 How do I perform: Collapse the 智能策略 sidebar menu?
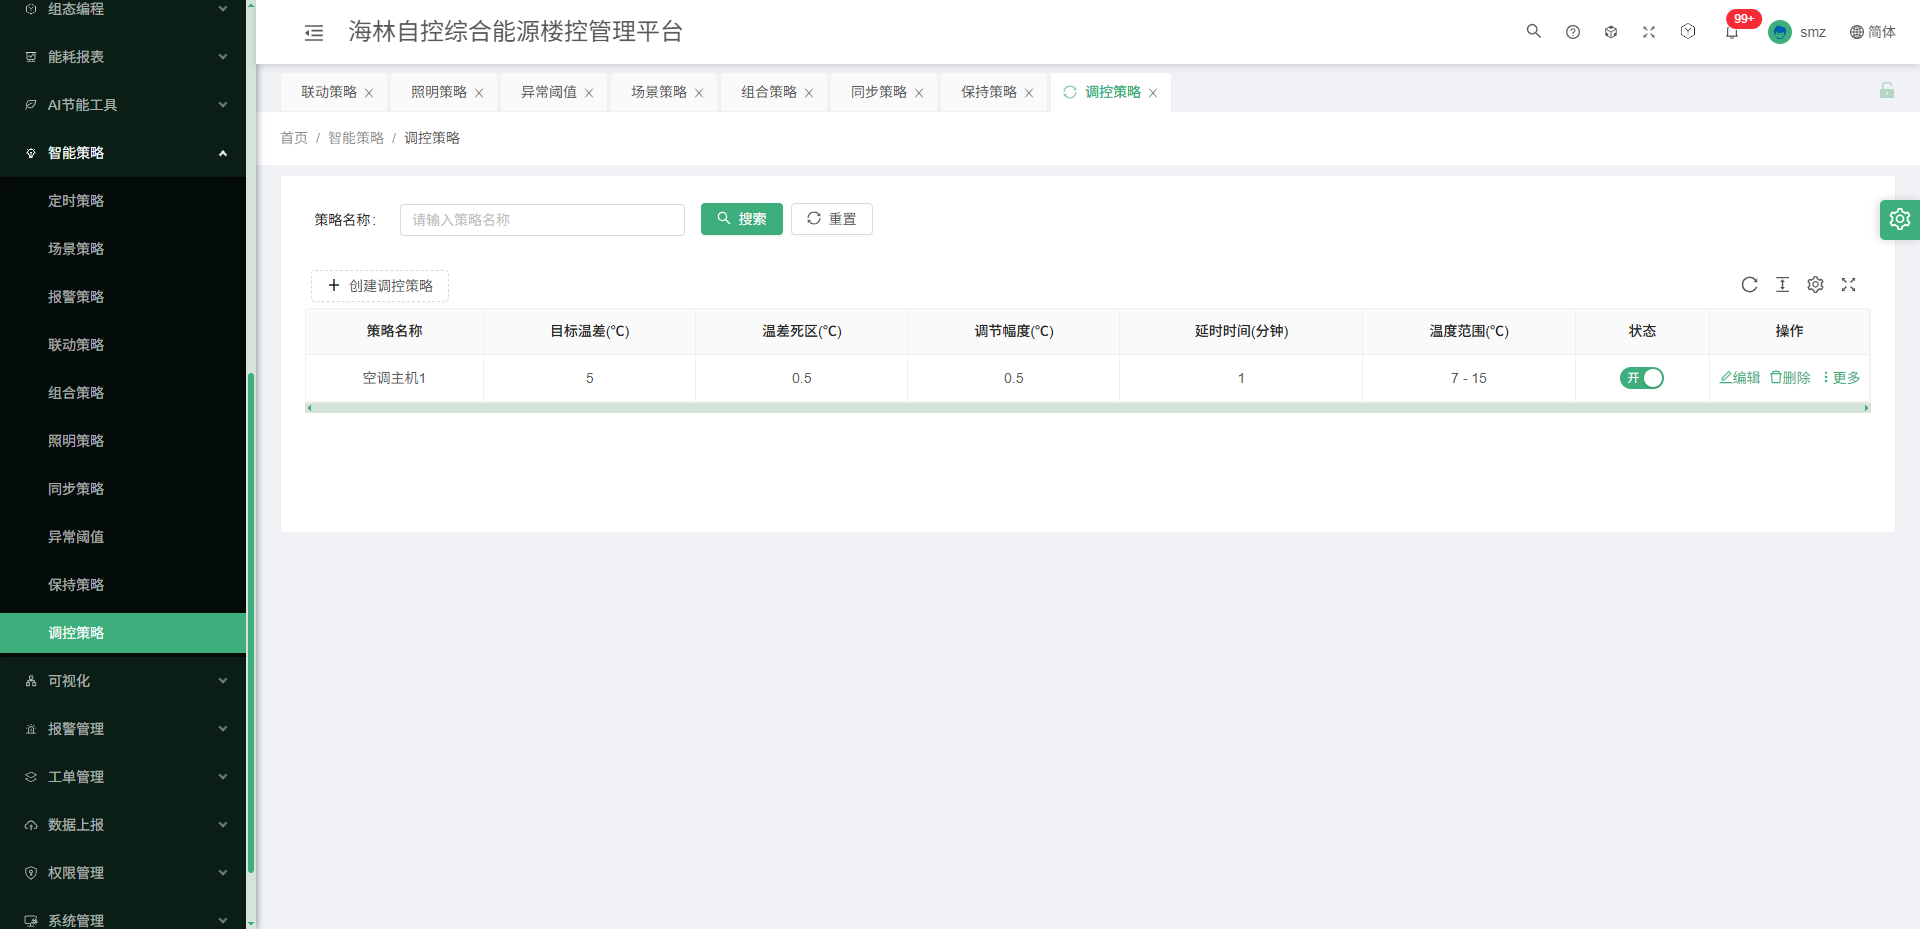coord(123,153)
